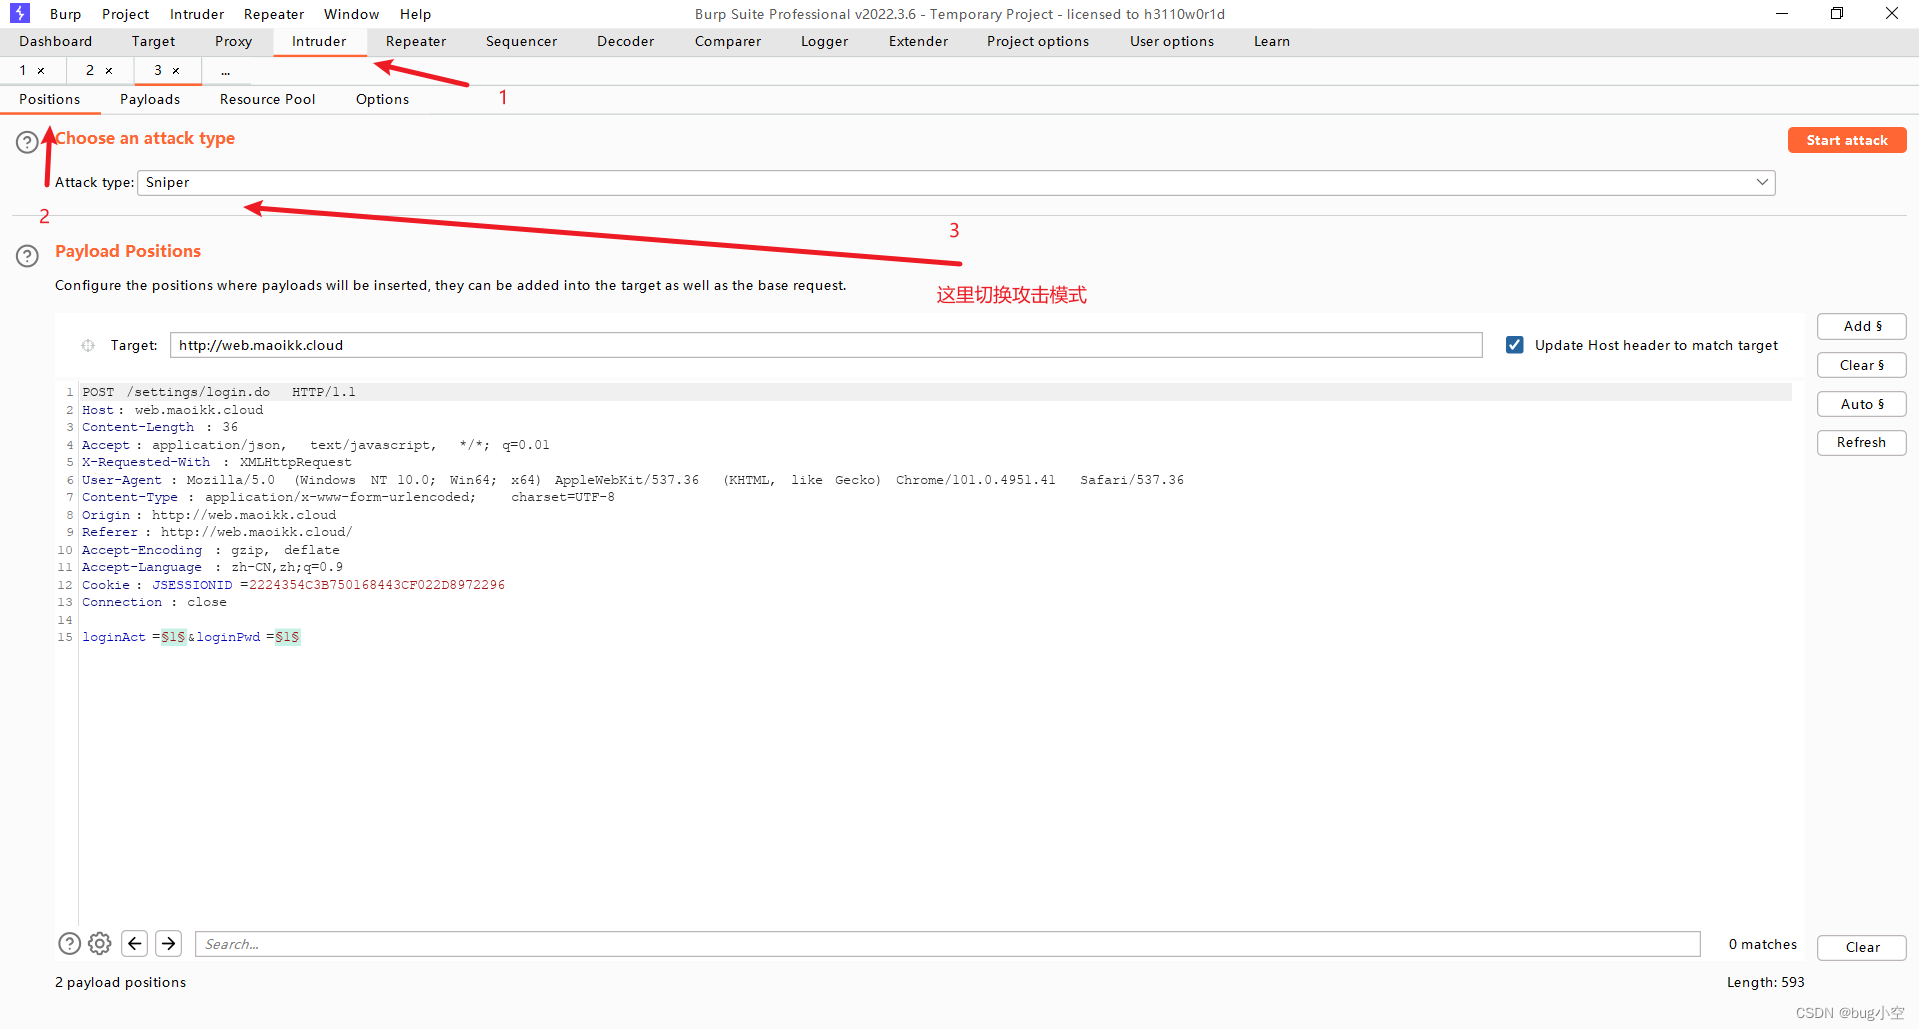This screenshot has width=1920, height=1030.
Task: Switch to the Payloads sub-tab
Action: [150, 99]
